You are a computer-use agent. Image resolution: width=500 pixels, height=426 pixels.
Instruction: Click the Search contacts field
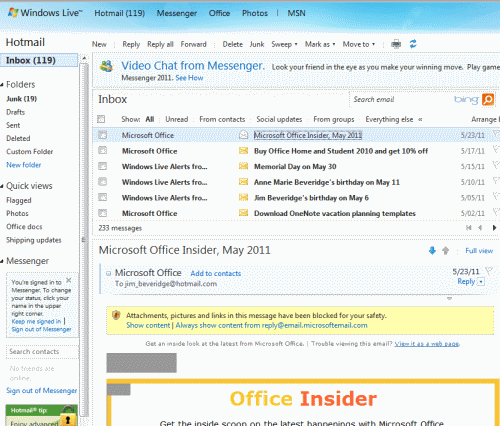coord(42,352)
